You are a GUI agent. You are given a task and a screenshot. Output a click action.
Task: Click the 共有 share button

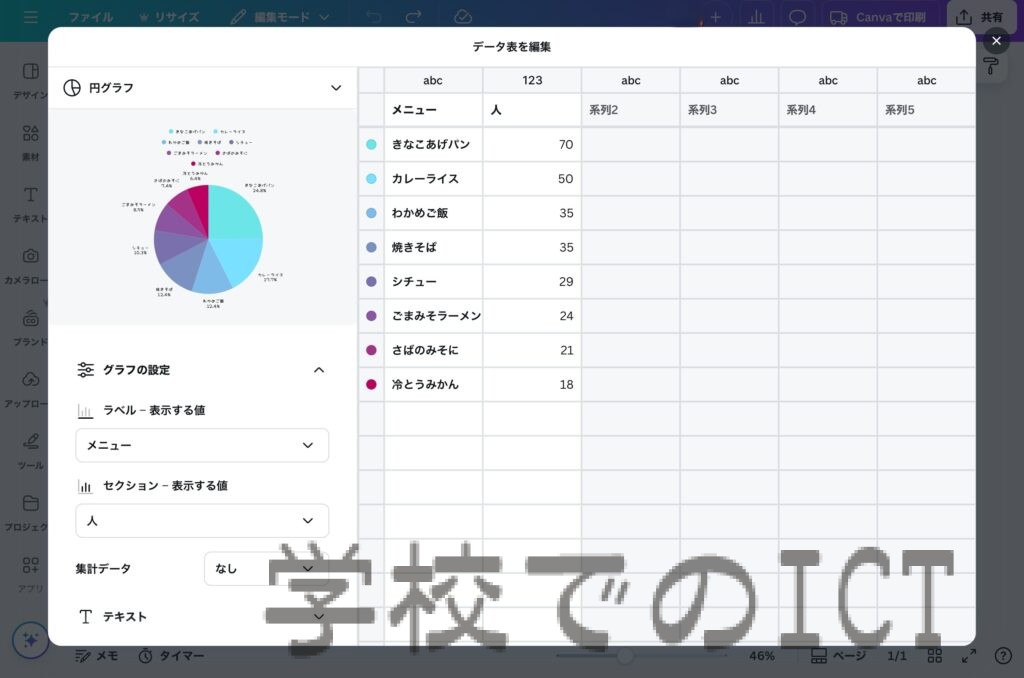pos(980,17)
